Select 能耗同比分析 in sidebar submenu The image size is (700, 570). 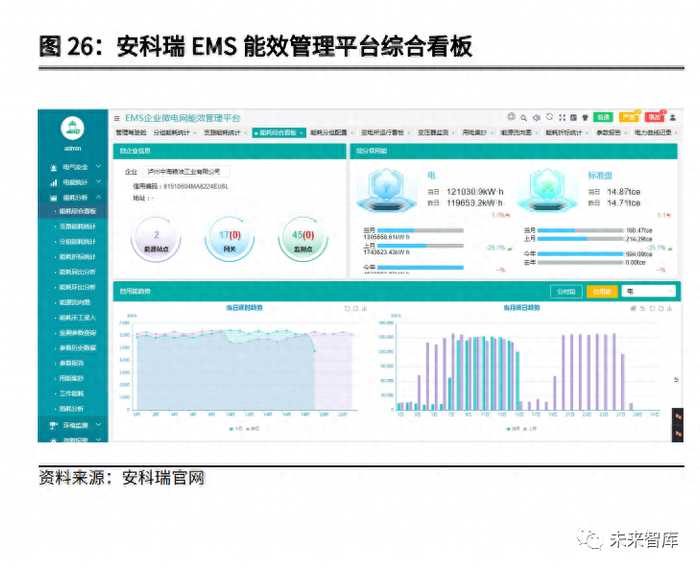[78, 272]
